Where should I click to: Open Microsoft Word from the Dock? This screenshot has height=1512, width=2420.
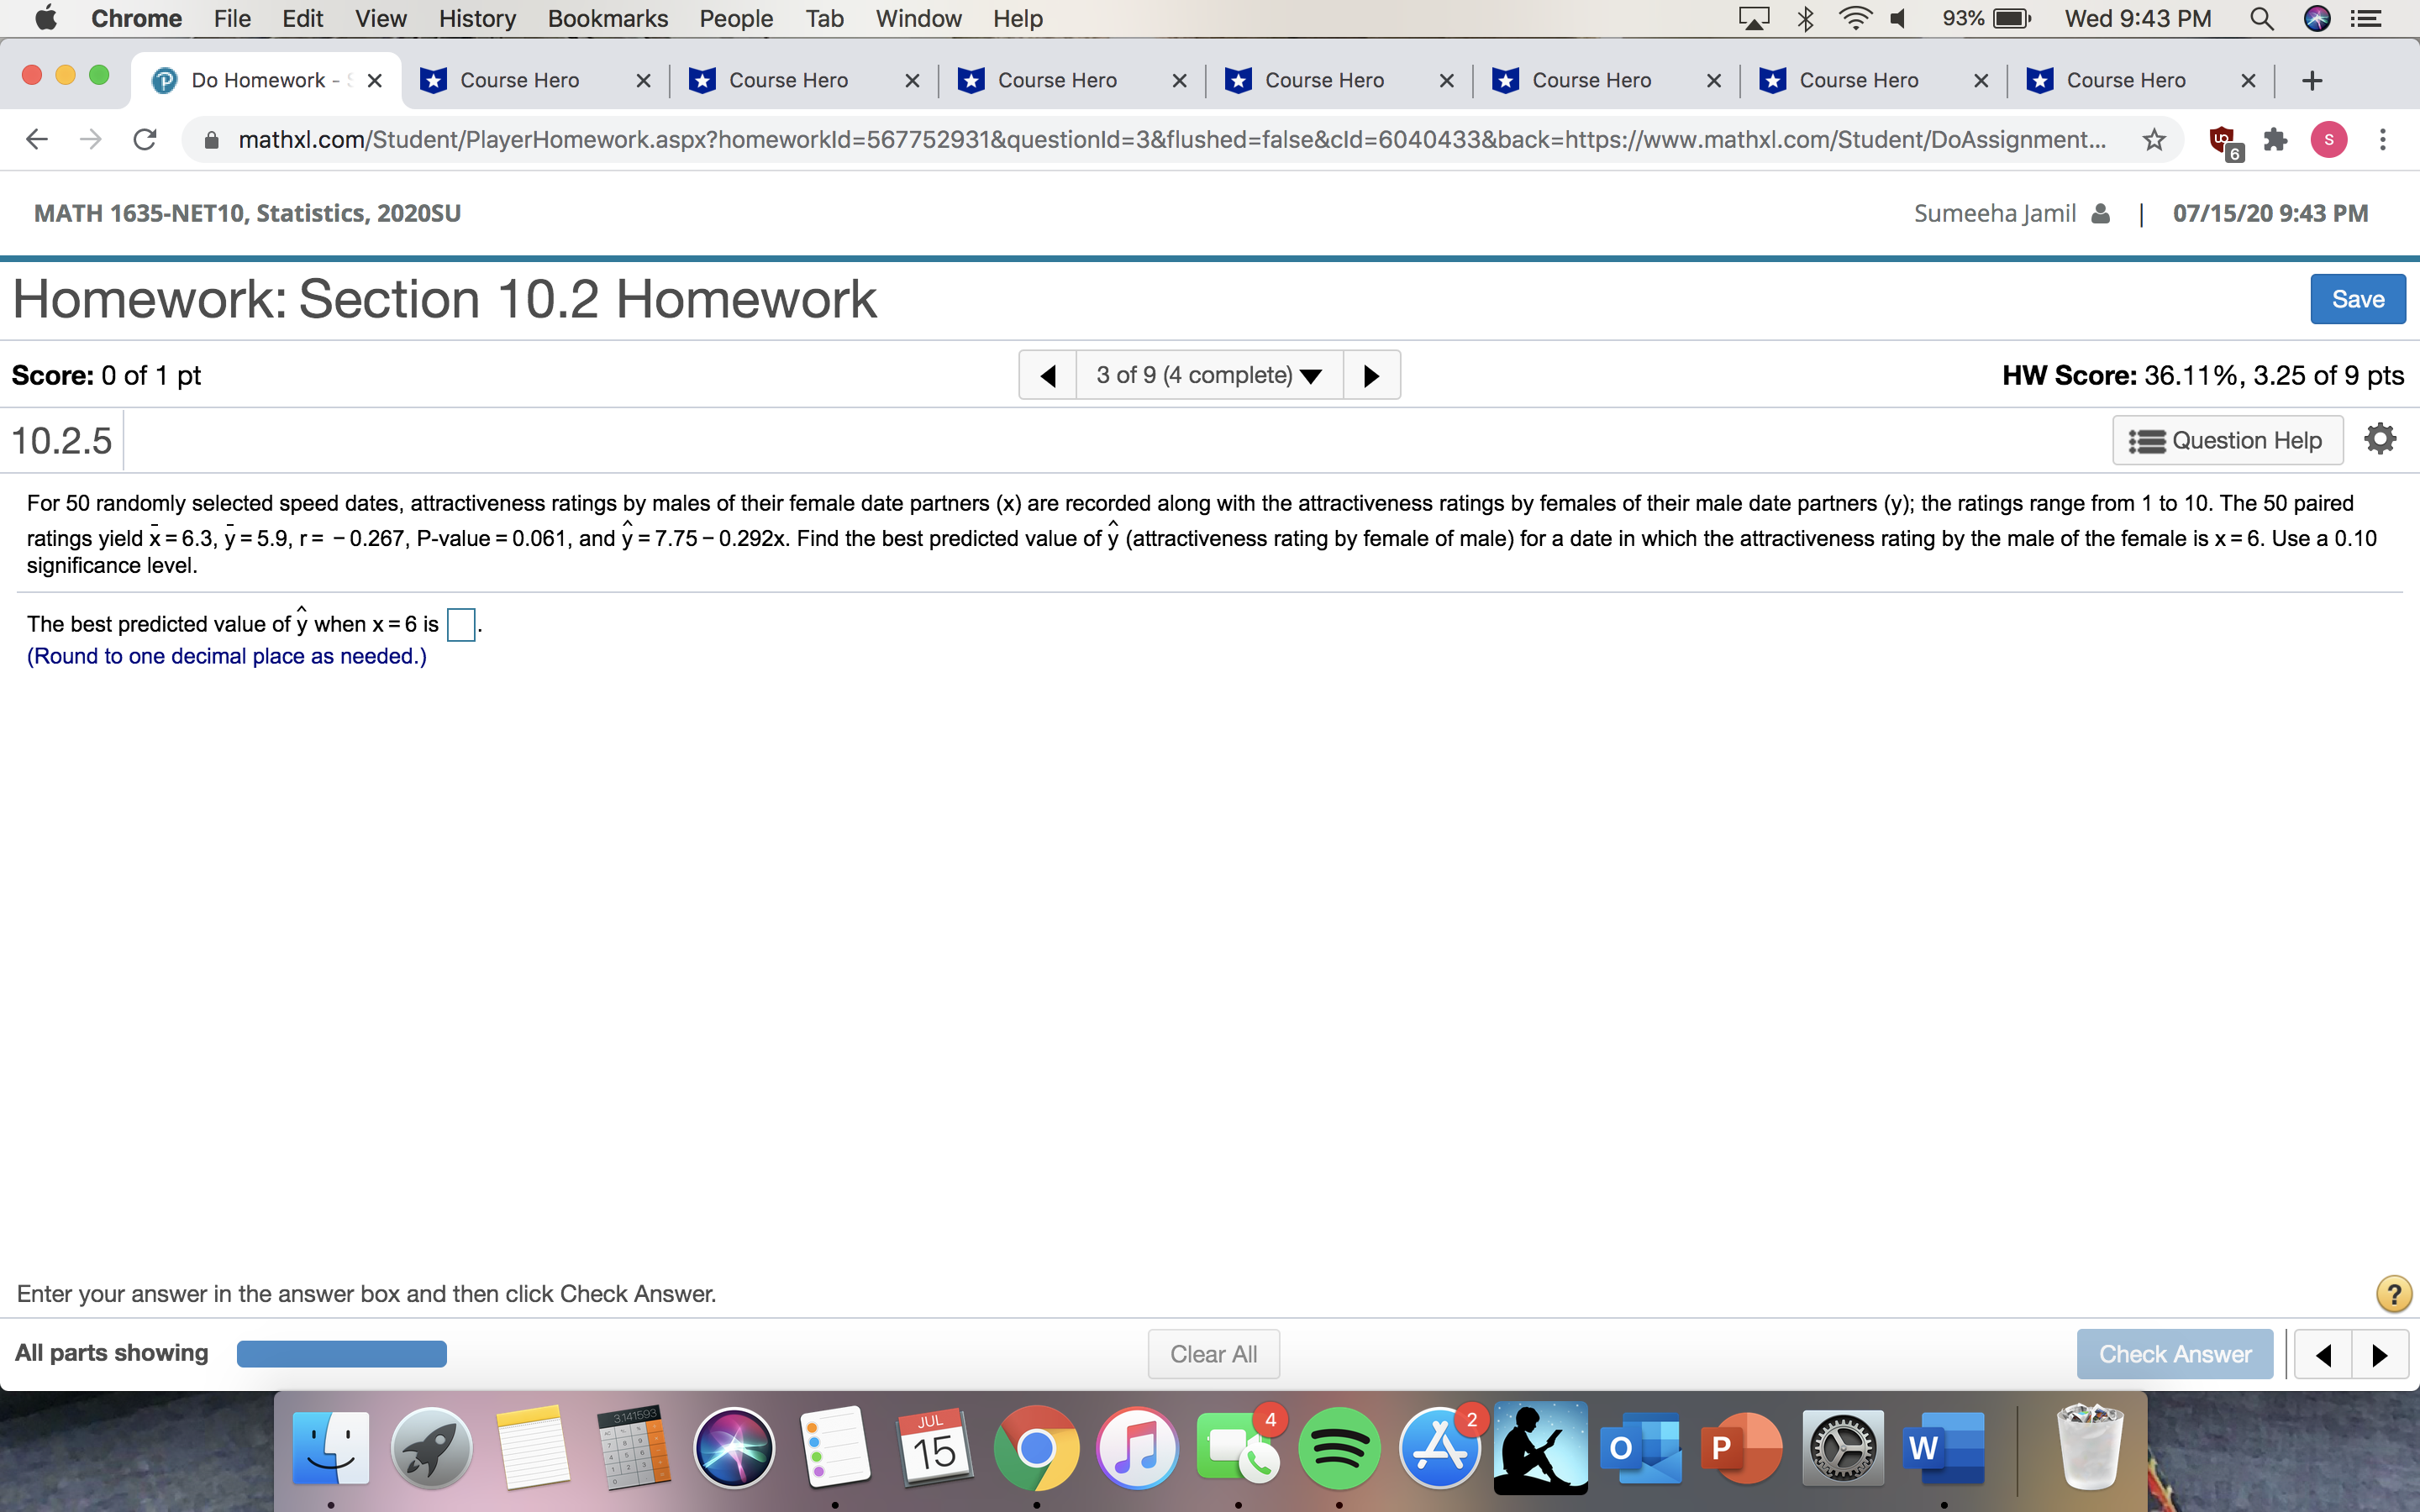(1945, 1447)
